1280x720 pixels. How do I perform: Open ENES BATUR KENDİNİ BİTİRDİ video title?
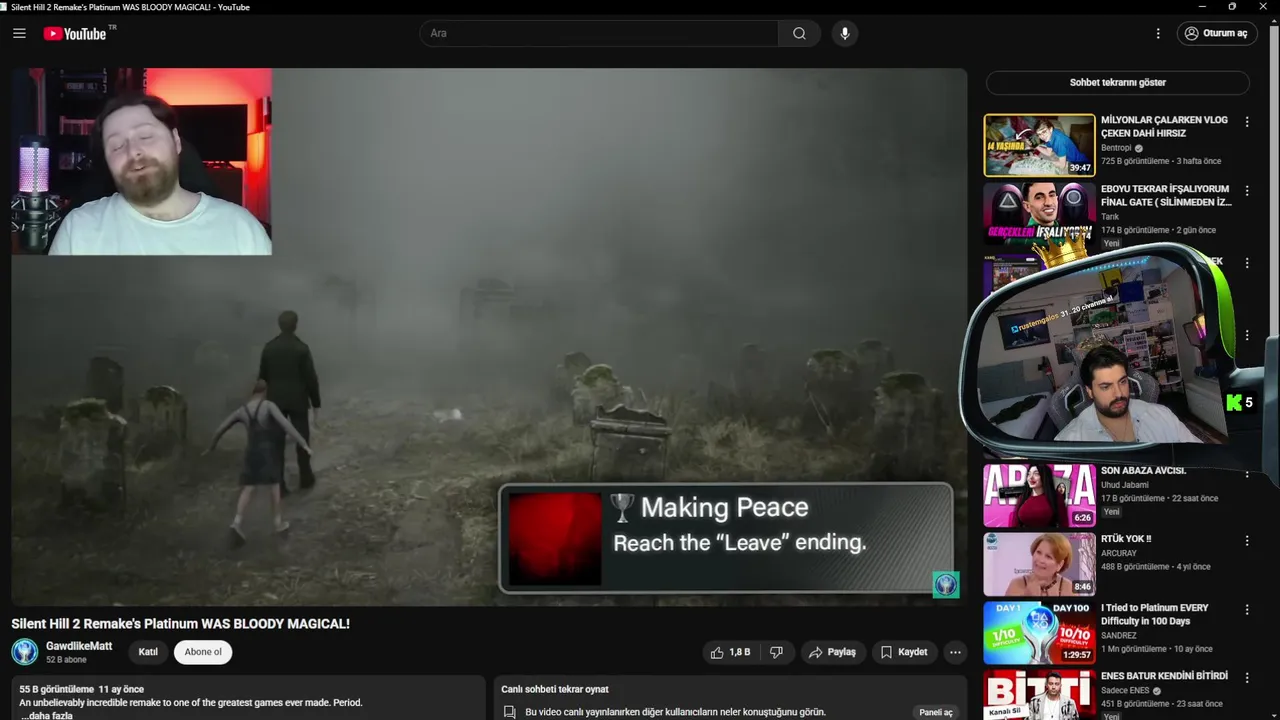pos(1165,676)
